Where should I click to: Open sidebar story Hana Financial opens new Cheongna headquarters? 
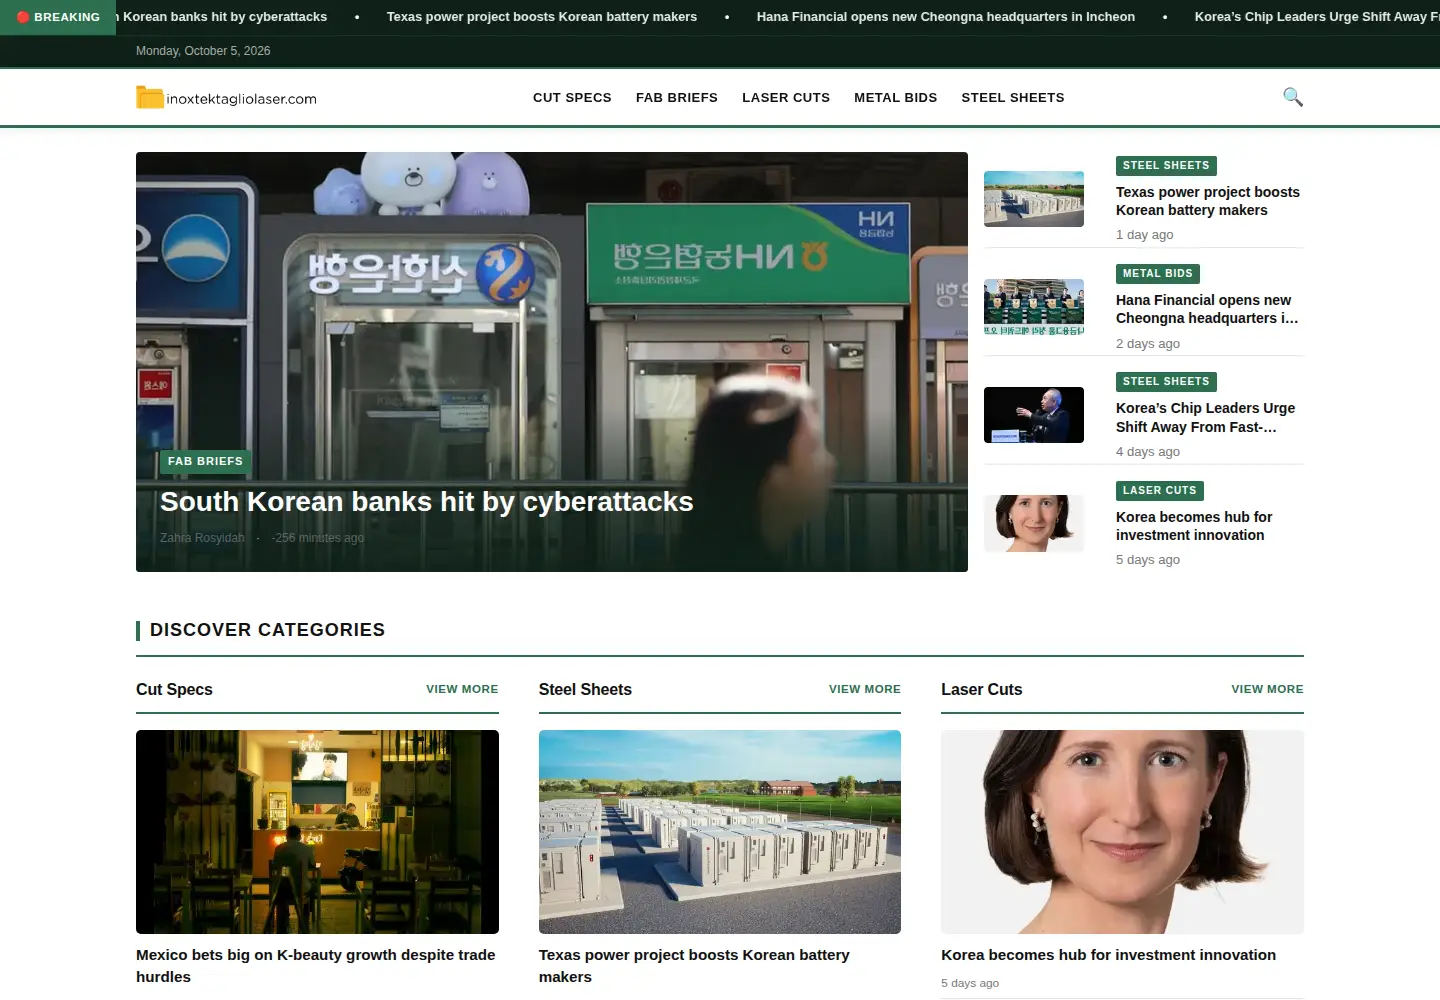(x=1208, y=309)
